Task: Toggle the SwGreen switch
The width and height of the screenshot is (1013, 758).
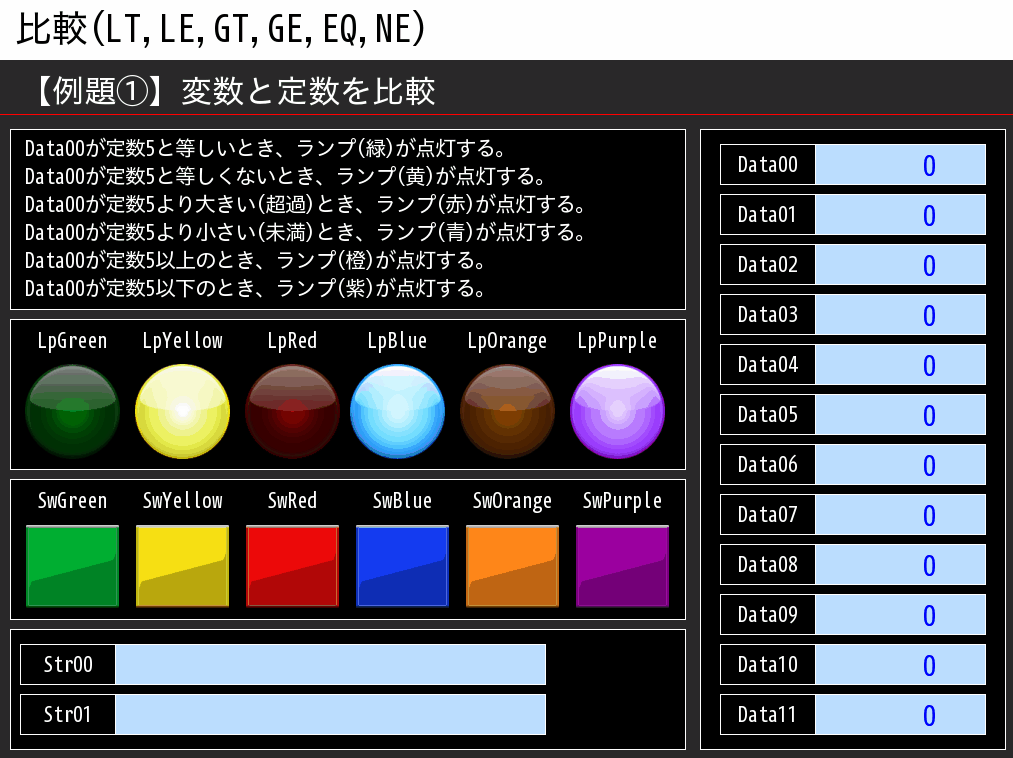Action: point(72,566)
